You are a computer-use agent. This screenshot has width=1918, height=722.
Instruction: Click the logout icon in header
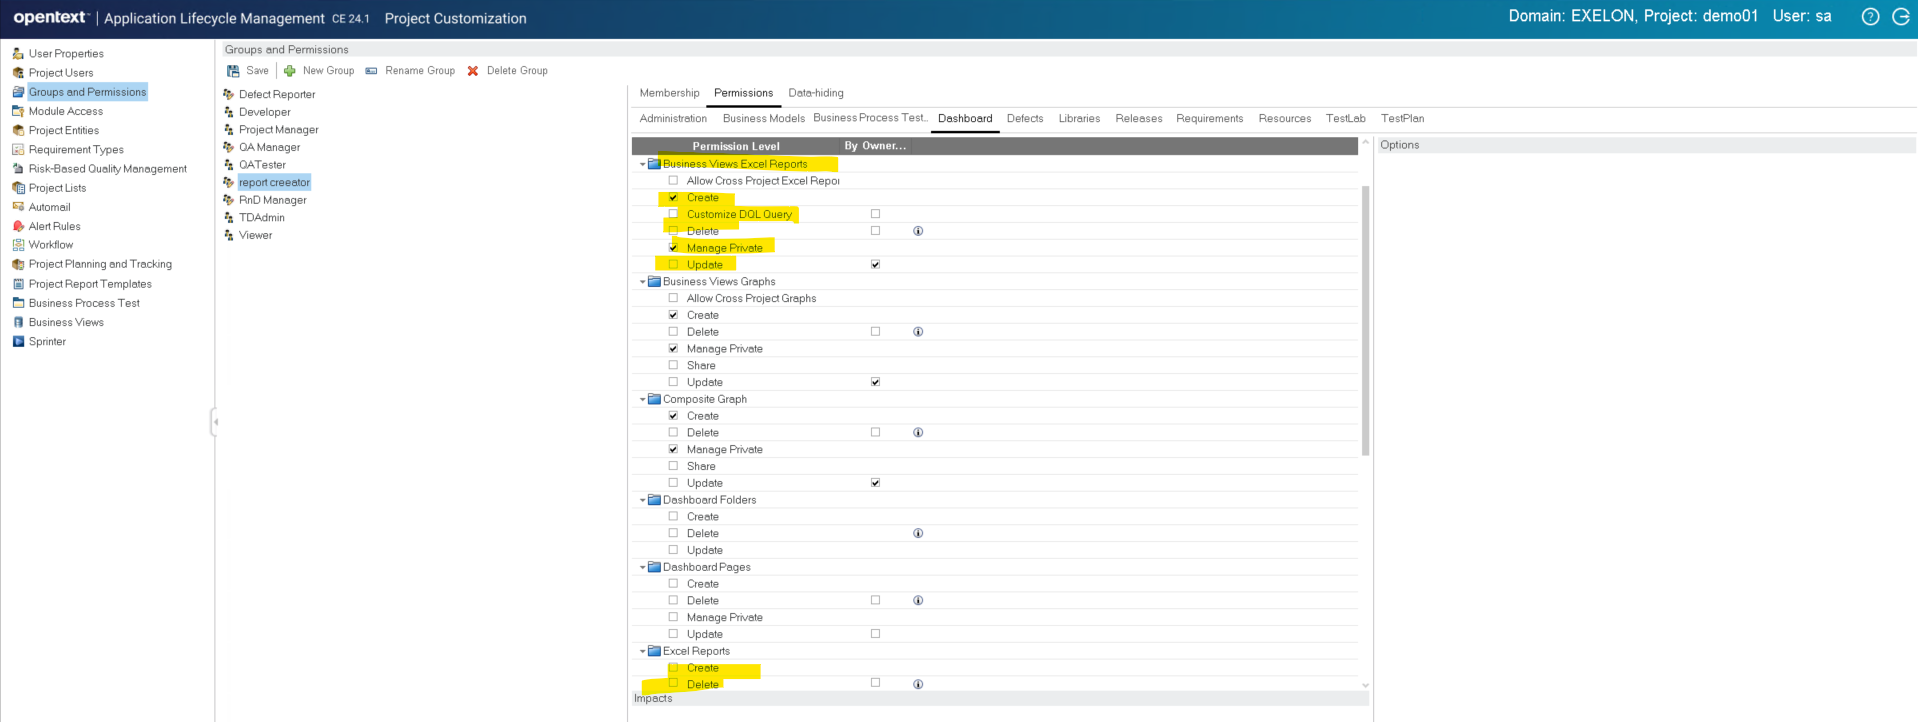pyautogui.click(x=1901, y=17)
